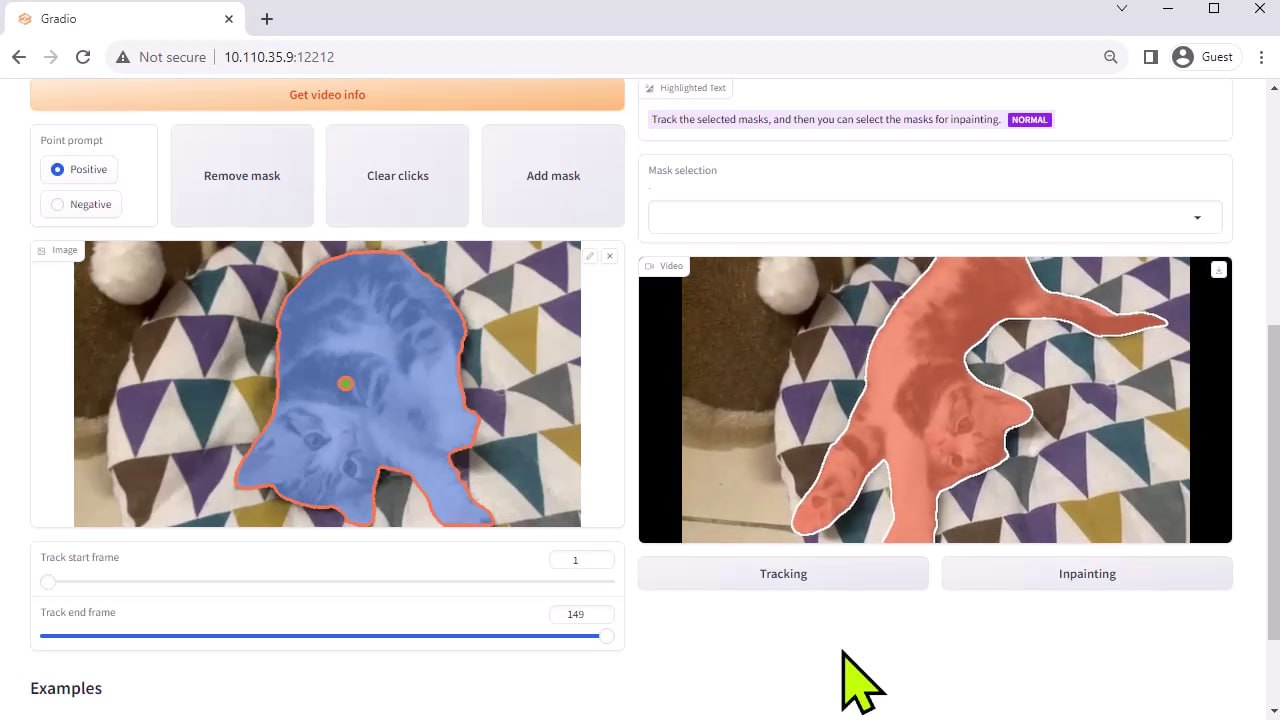Click the Point prompt label
The width and height of the screenshot is (1280, 720).
(x=72, y=141)
